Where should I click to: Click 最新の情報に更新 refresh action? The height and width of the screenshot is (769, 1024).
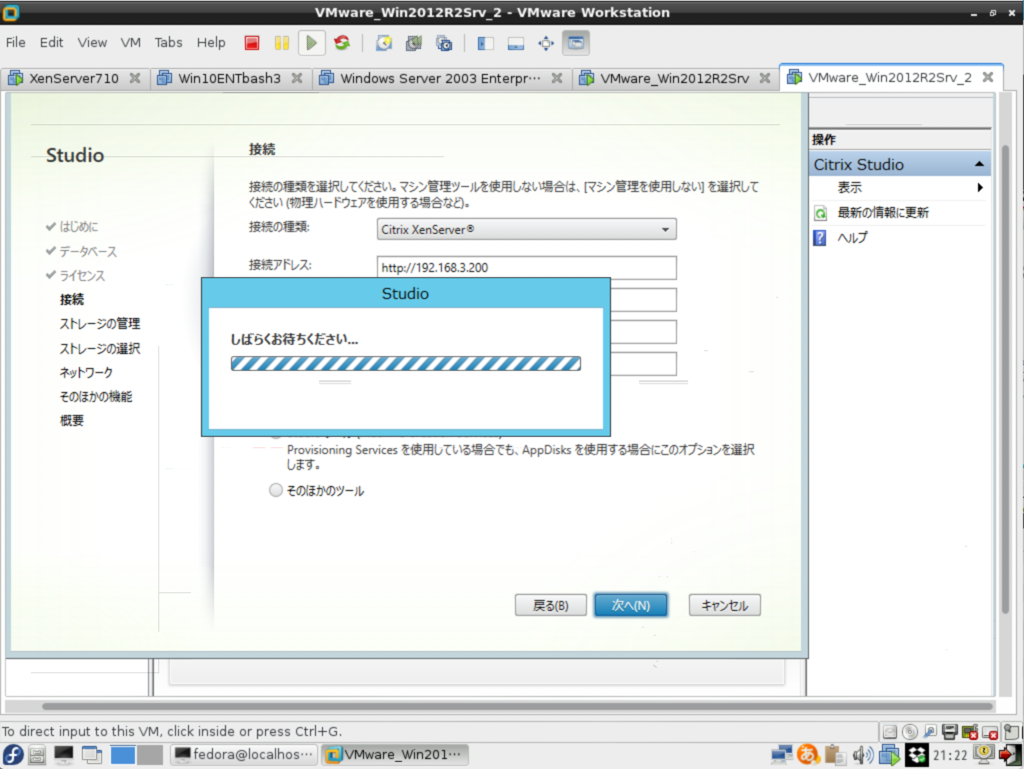882,213
